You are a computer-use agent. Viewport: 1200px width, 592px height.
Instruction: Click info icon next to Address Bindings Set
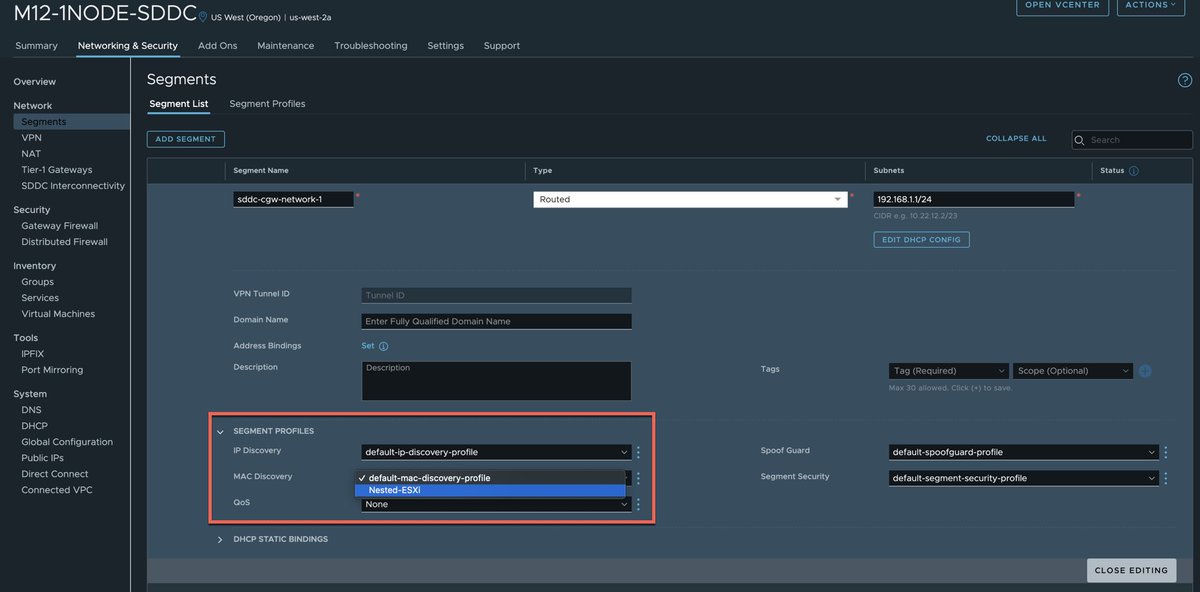pyautogui.click(x=383, y=346)
